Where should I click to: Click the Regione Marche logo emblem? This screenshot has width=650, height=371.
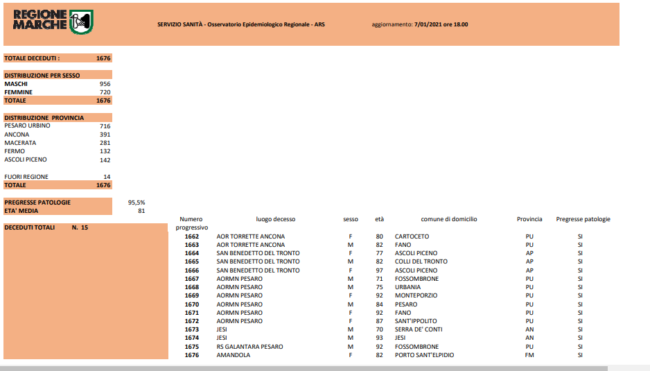pos(81,22)
